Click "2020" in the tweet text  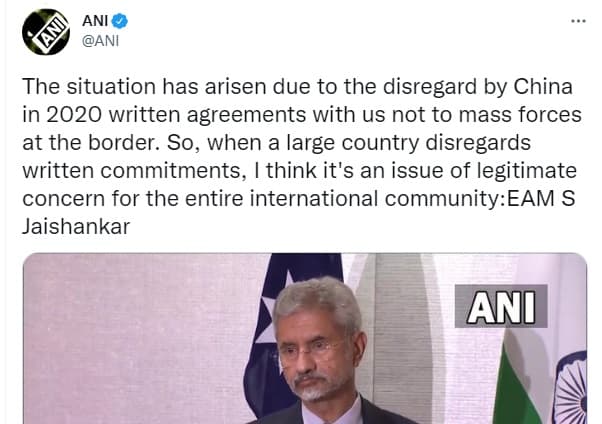pos(74,114)
